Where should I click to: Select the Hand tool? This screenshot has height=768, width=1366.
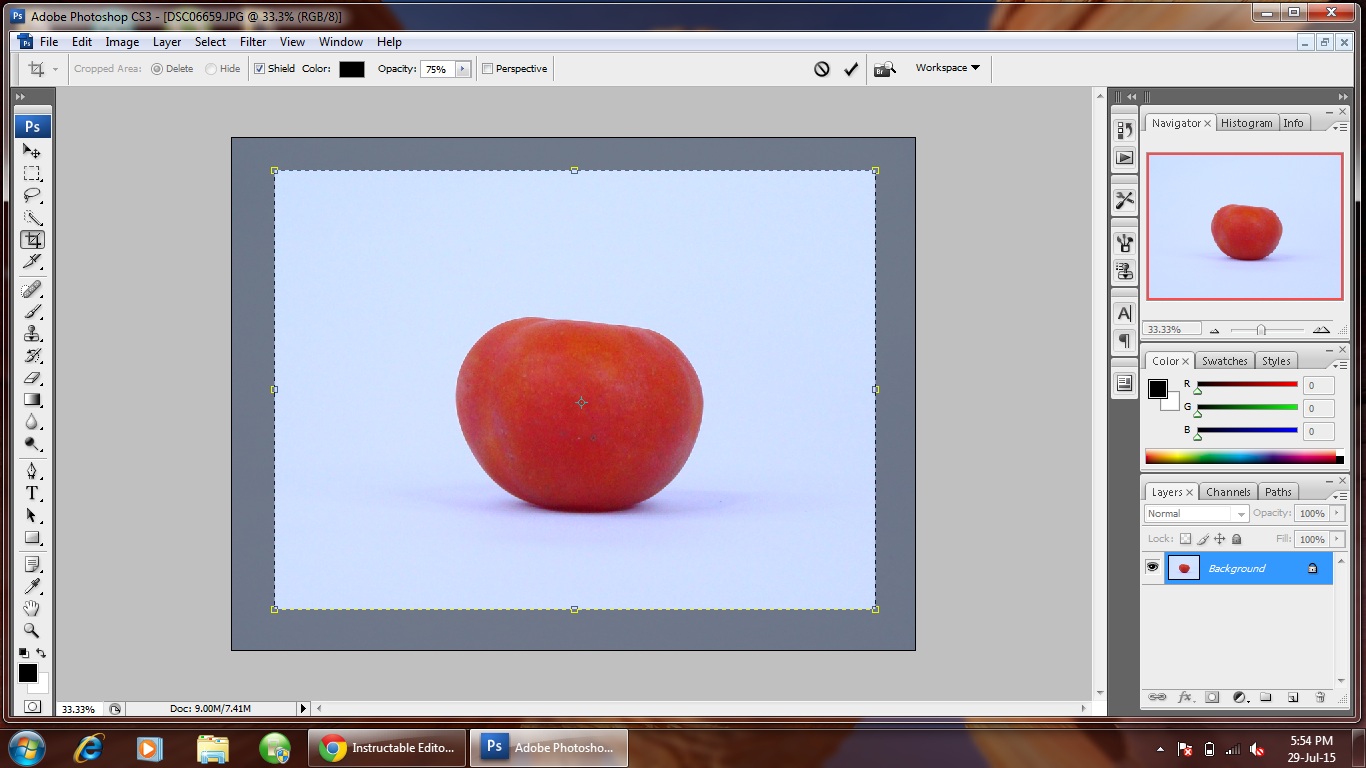(32, 608)
